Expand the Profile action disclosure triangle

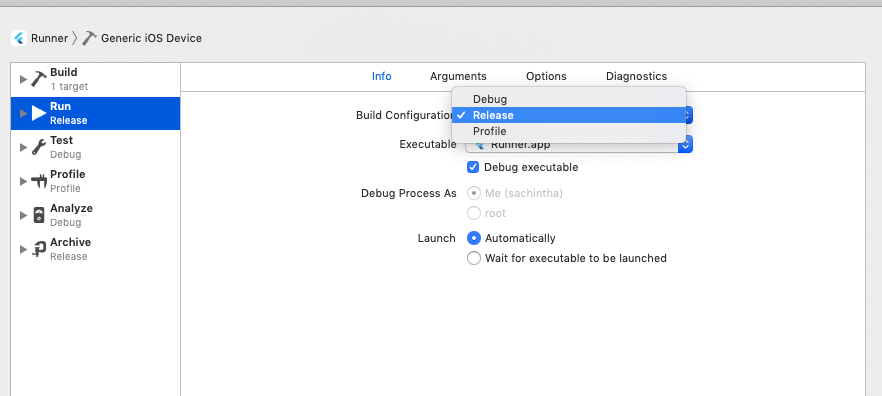[23, 181]
